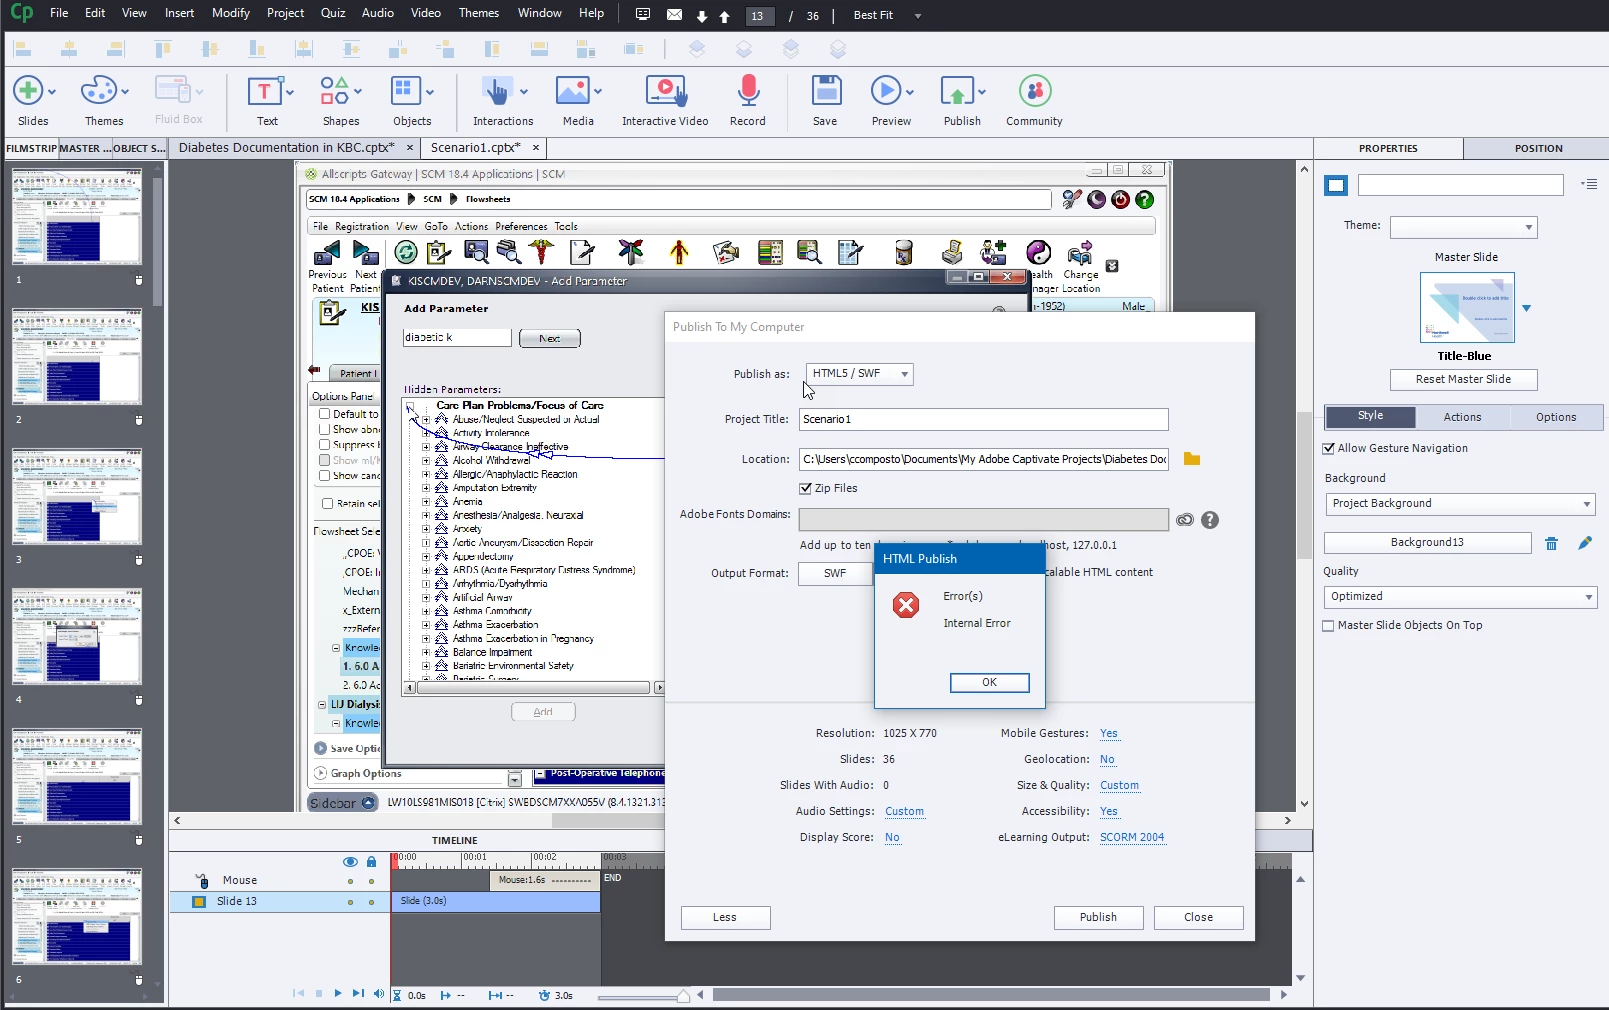Open the Slides tool icon
The image size is (1609, 1010).
[x=28, y=91]
